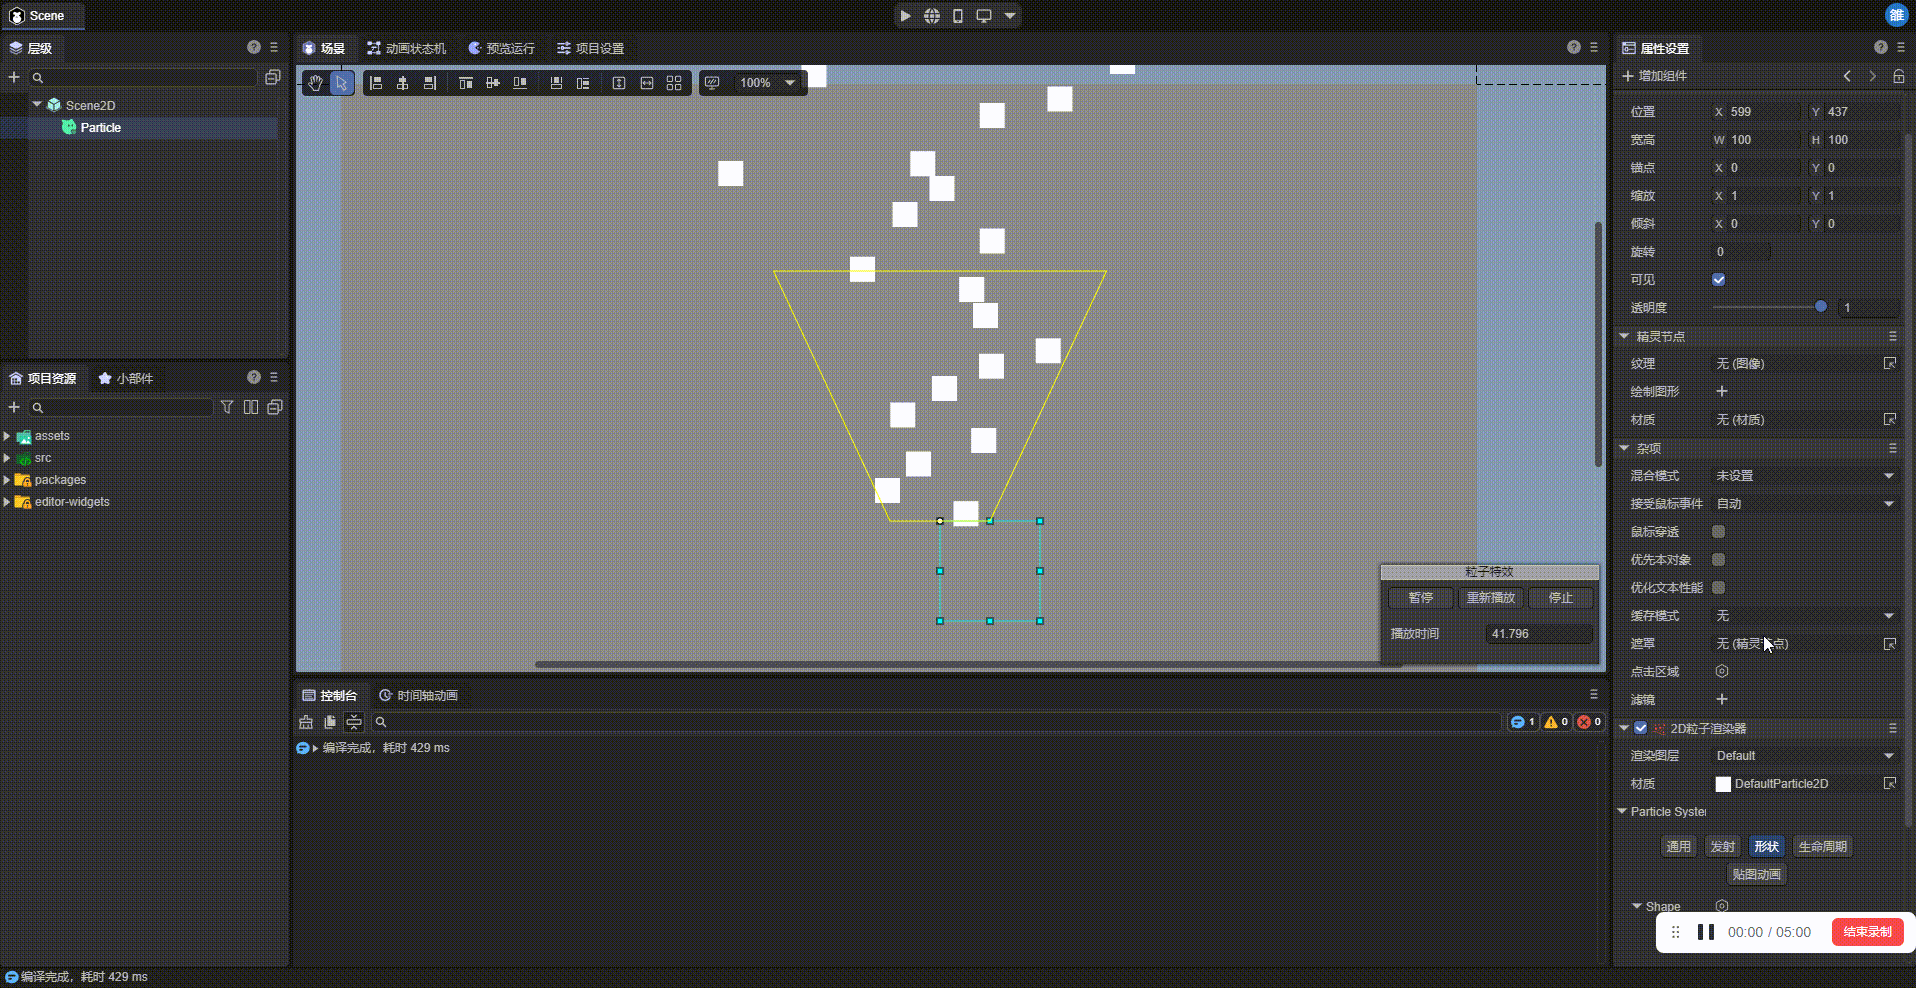Enable the mouse passthrough (鼠标穿透) checkbox
Viewport: 1916px width, 988px height.
click(1718, 532)
